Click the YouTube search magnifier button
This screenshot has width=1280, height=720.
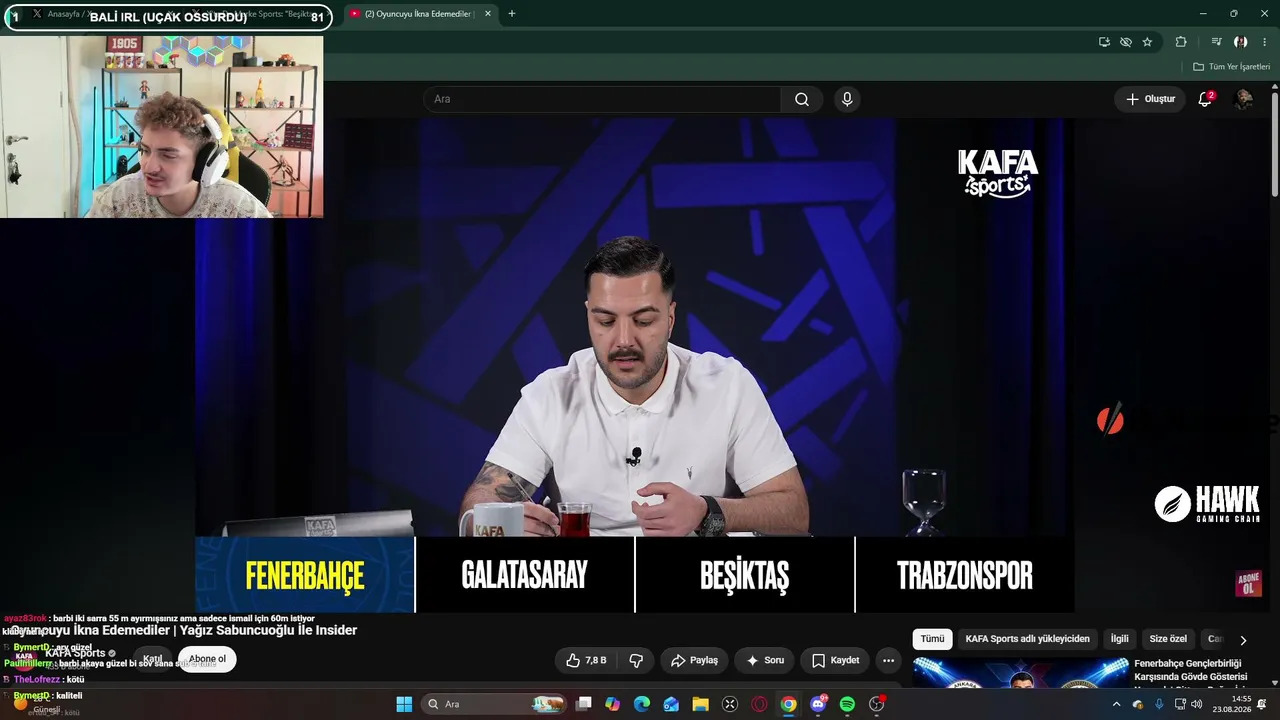(802, 99)
